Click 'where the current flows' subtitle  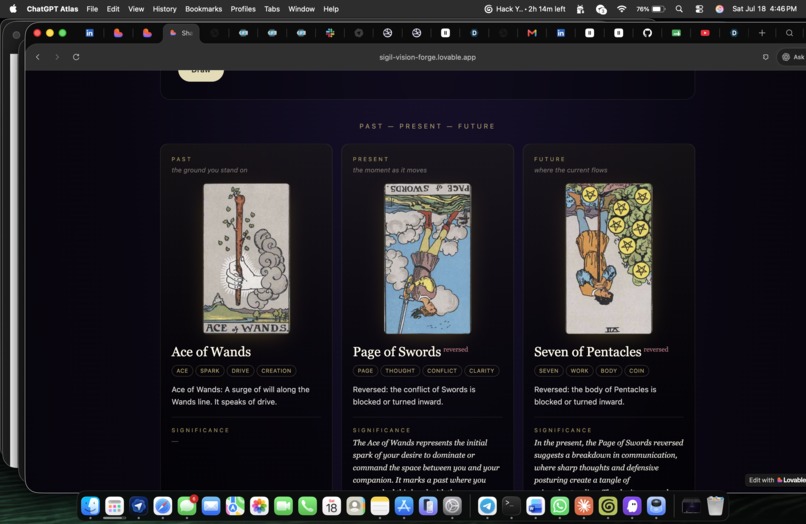[x=571, y=170]
